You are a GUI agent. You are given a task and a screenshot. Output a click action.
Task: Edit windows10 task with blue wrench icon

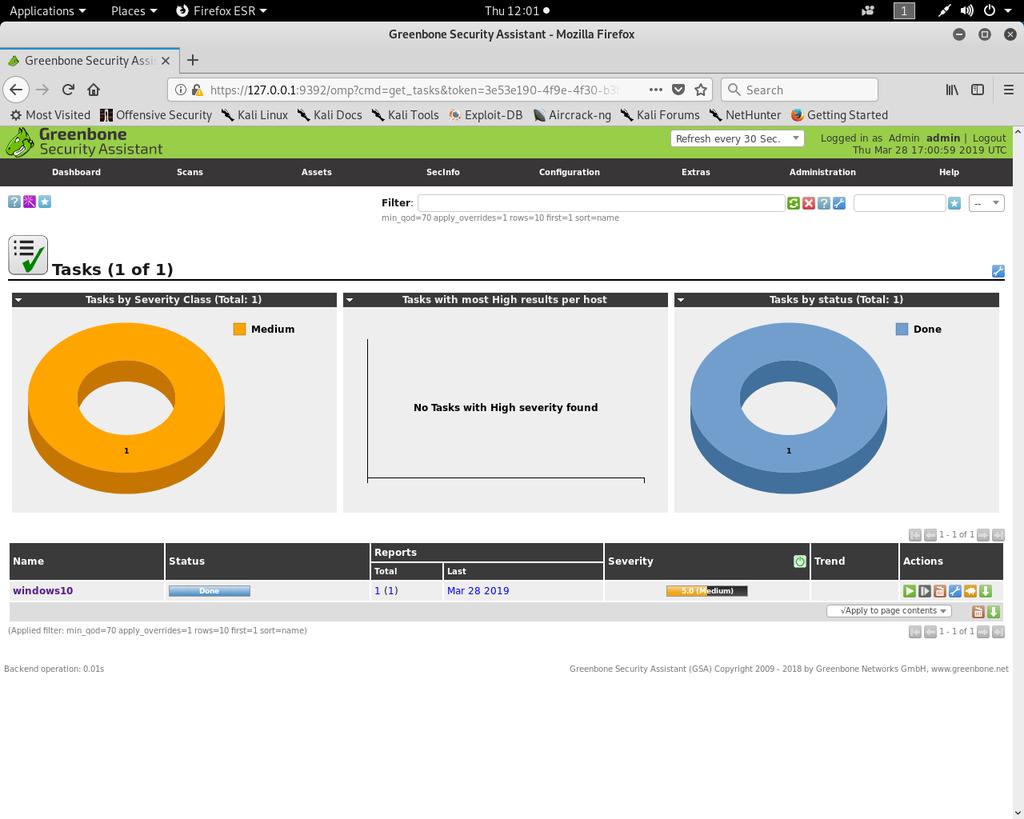point(955,591)
